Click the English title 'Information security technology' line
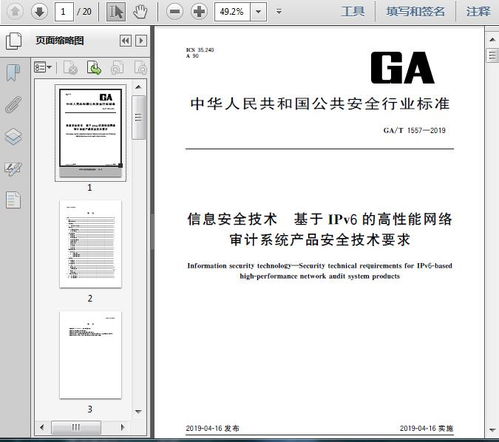Viewport: 499px width, 442px height. pos(319,266)
